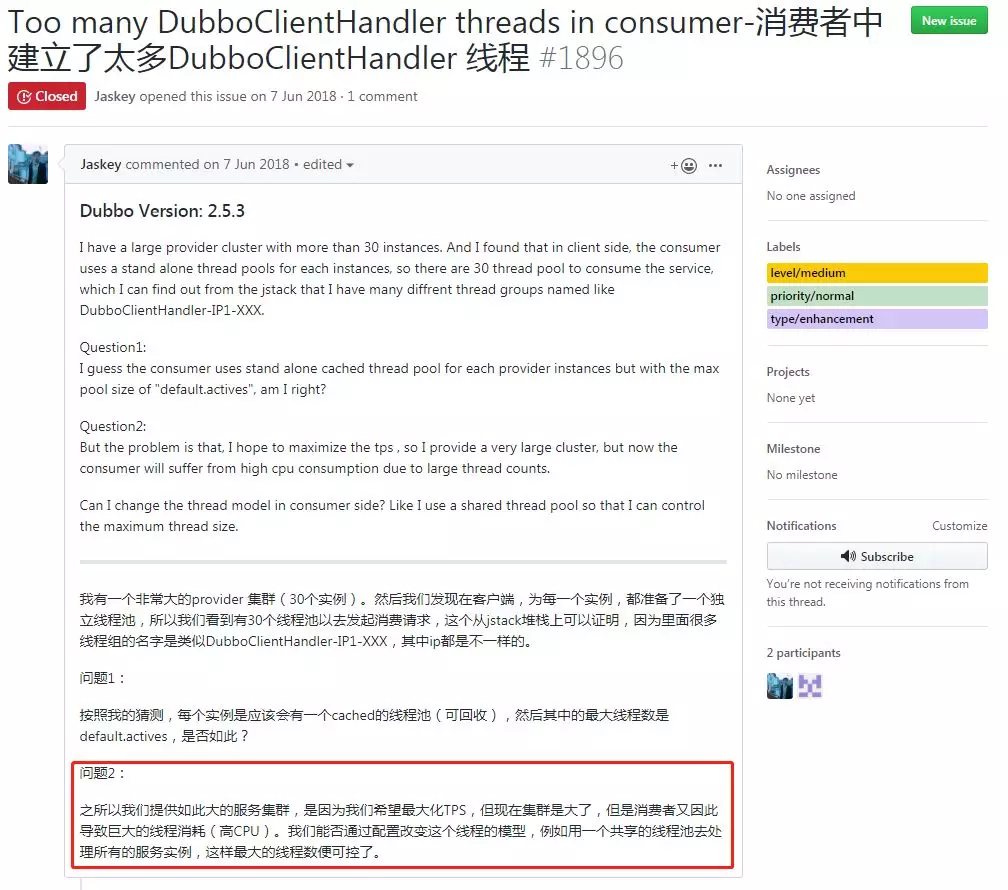The width and height of the screenshot is (1008, 890).
Task: Click the 问题1： text line
Action: (x=103, y=678)
